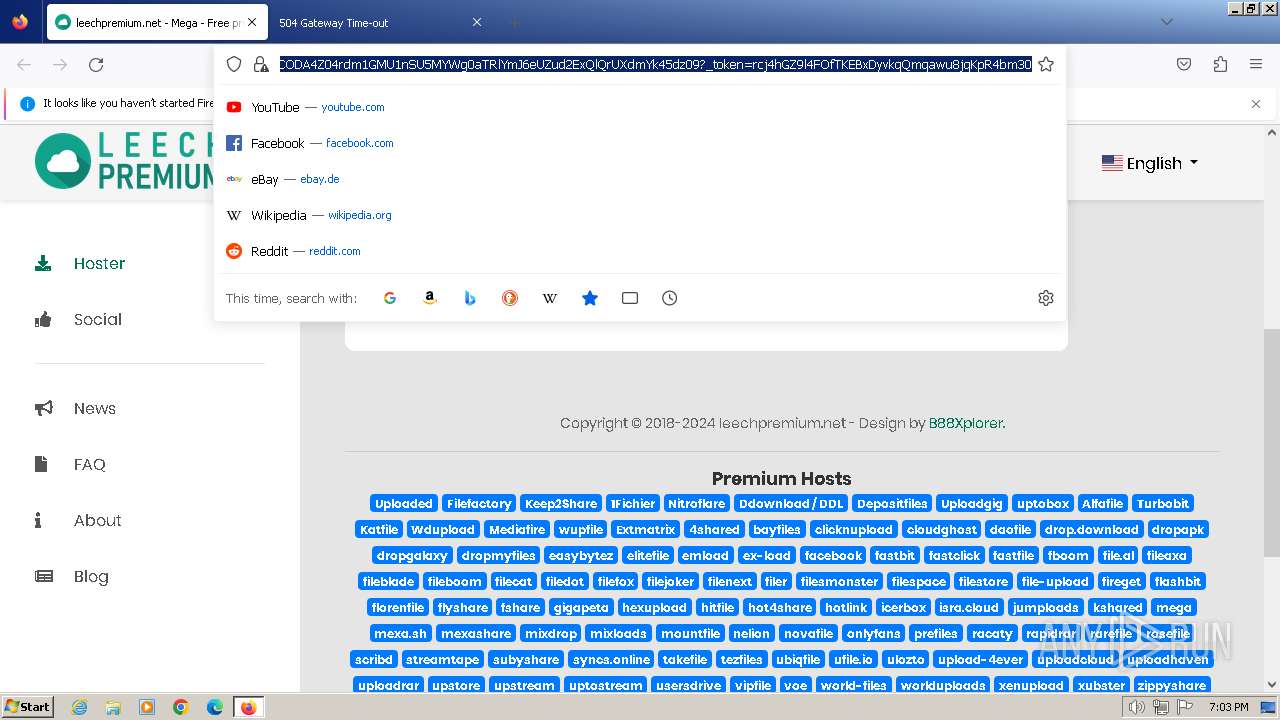Search in History this time
1280x720 pixels.
coord(670,298)
